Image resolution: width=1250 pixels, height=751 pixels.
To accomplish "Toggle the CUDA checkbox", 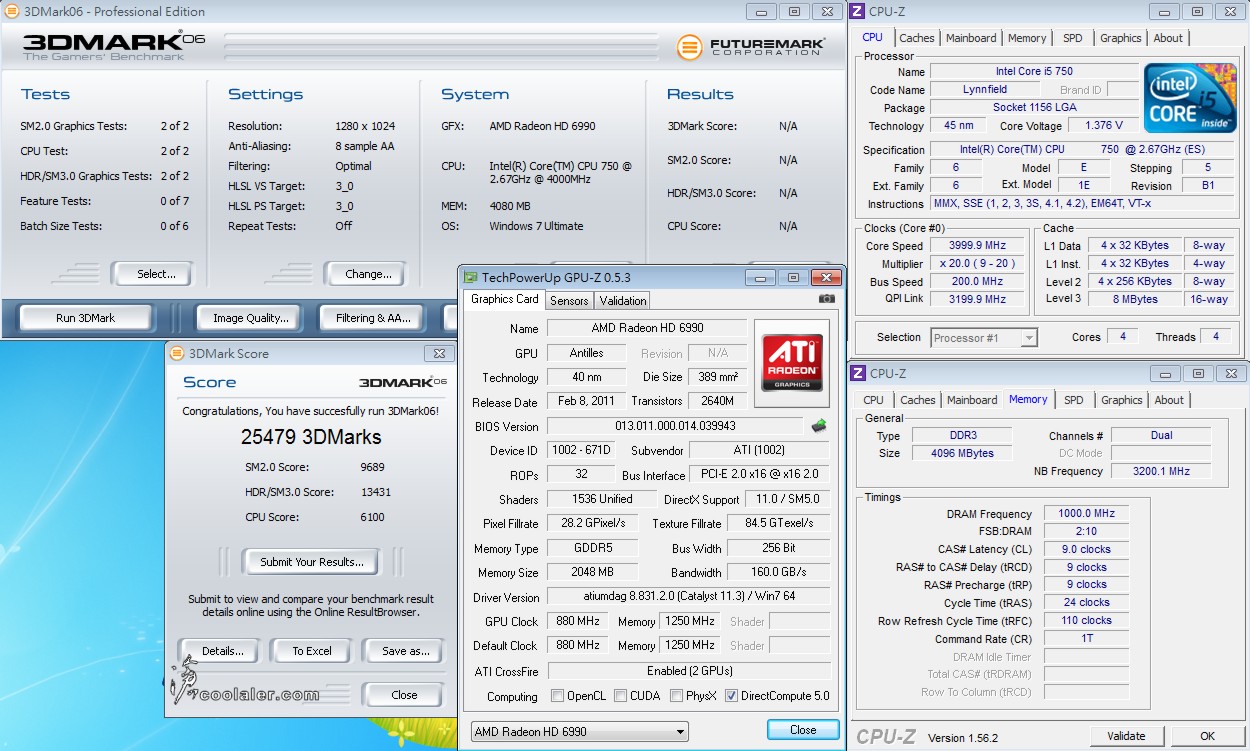I will (621, 696).
